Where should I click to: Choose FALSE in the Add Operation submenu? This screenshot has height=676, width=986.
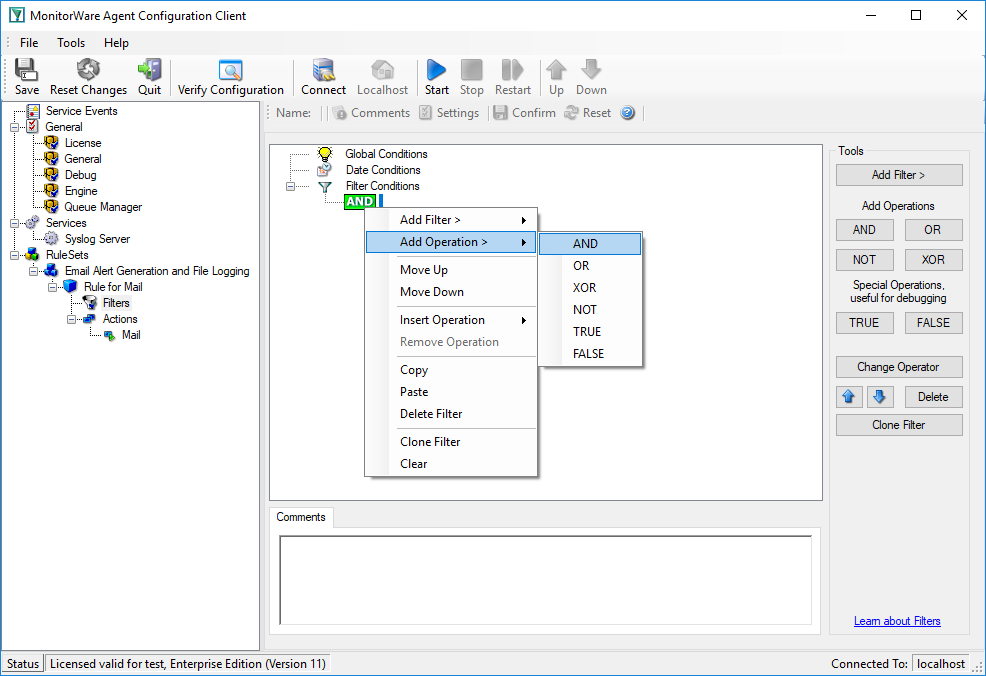(x=590, y=354)
